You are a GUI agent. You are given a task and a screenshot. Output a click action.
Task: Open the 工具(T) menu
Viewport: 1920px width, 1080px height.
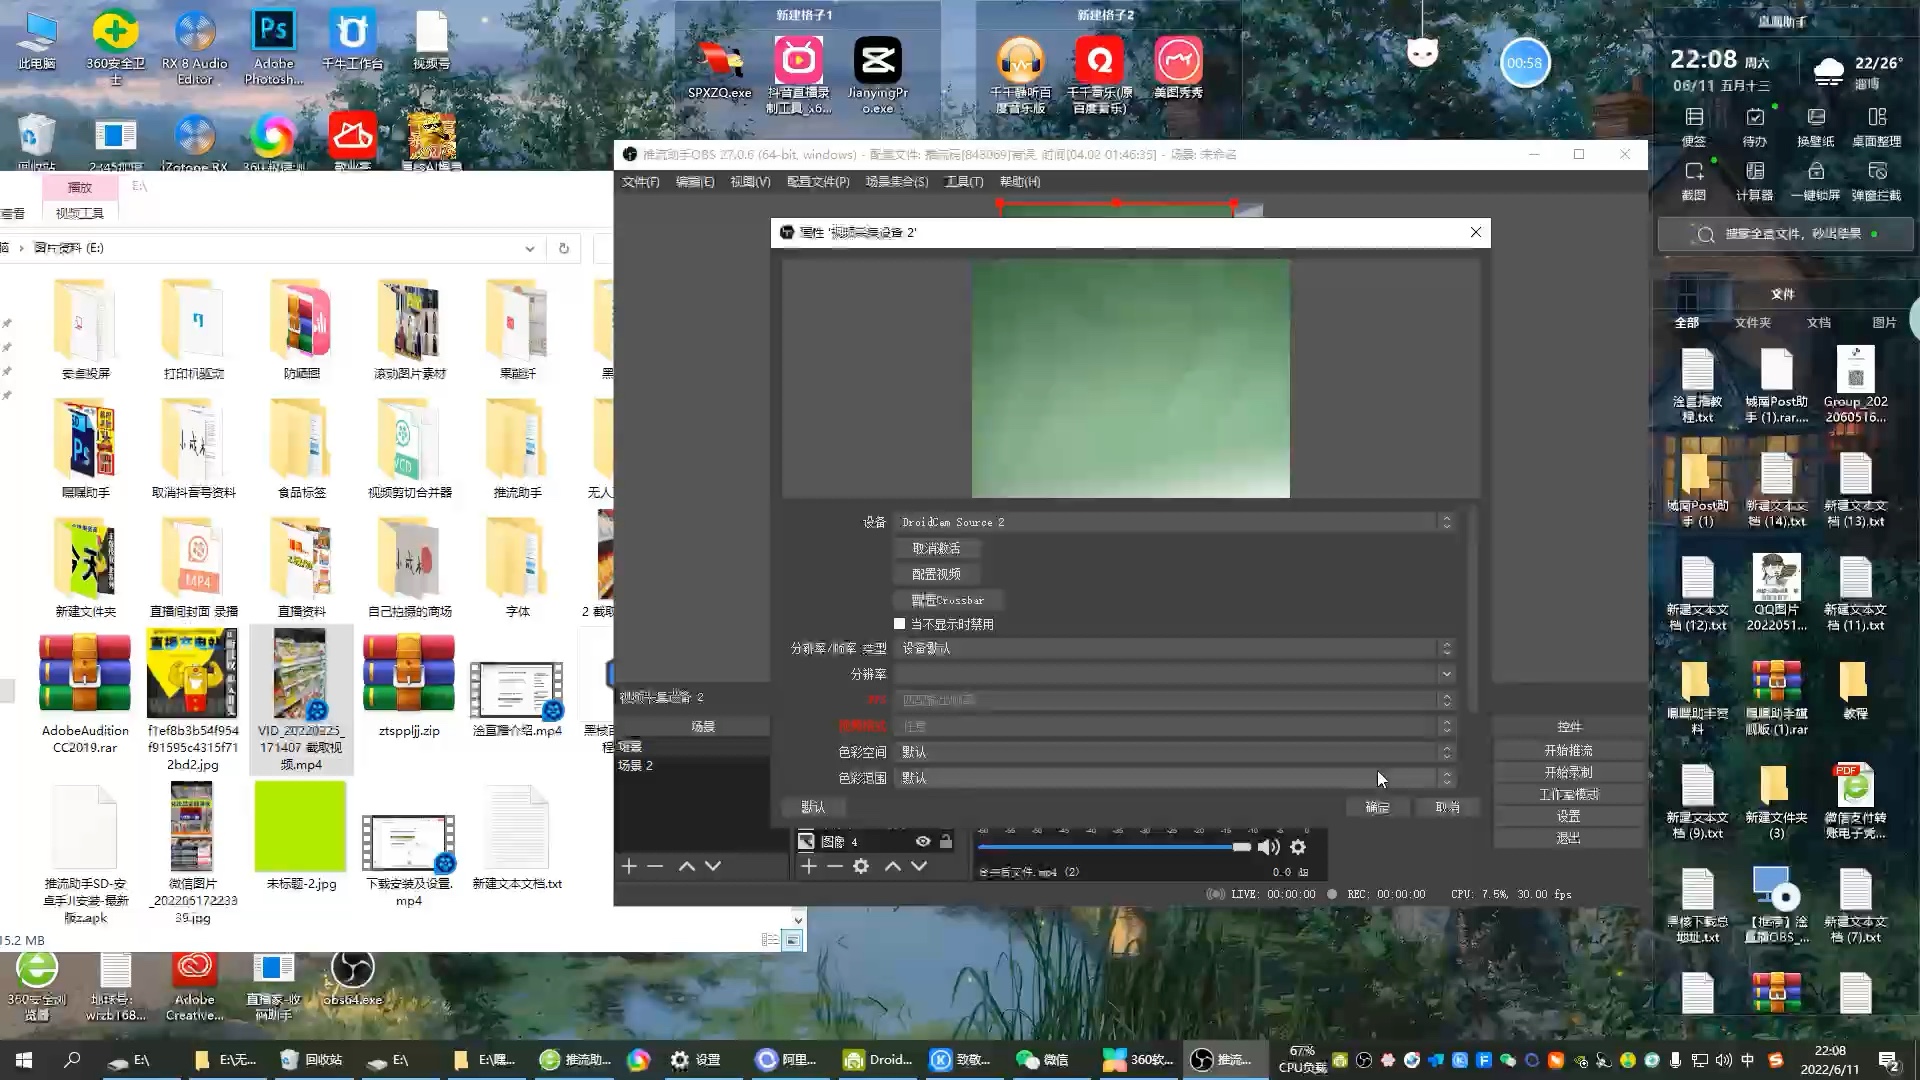click(964, 182)
